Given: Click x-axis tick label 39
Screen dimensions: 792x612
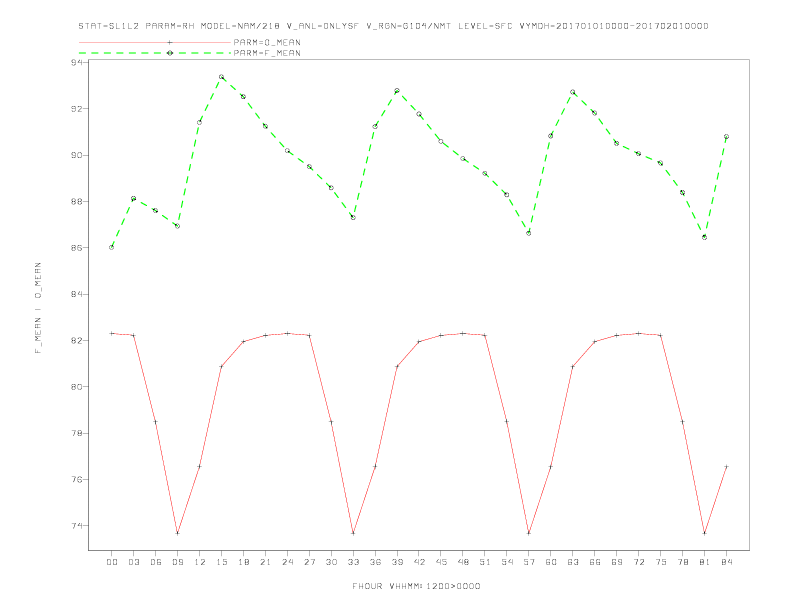Looking at the screenshot, I should click(x=398, y=562).
